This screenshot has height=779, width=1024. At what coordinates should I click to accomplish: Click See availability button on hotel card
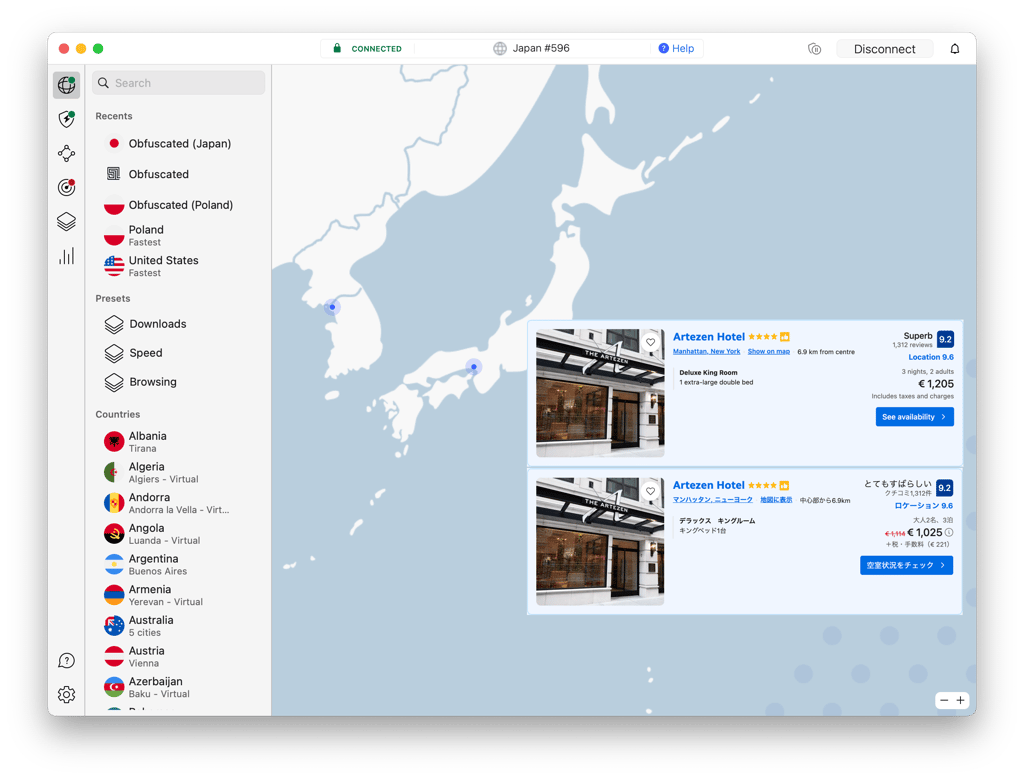coord(914,417)
